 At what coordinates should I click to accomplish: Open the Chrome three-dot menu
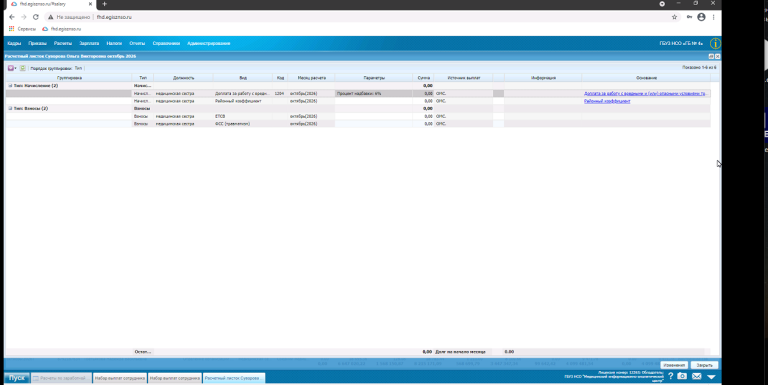coord(714,17)
